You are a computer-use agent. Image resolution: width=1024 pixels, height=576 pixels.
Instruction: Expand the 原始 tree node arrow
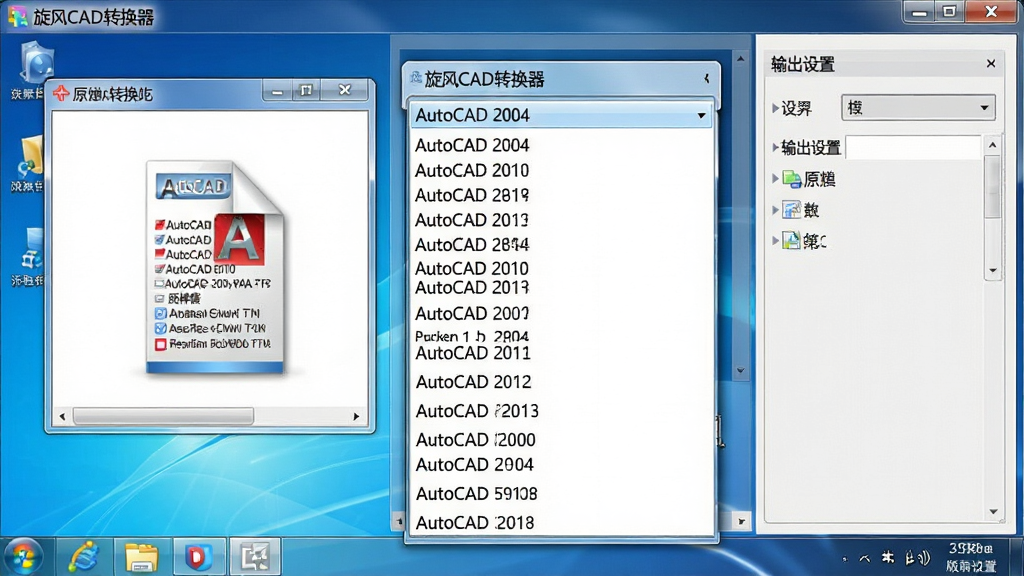pos(775,178)
